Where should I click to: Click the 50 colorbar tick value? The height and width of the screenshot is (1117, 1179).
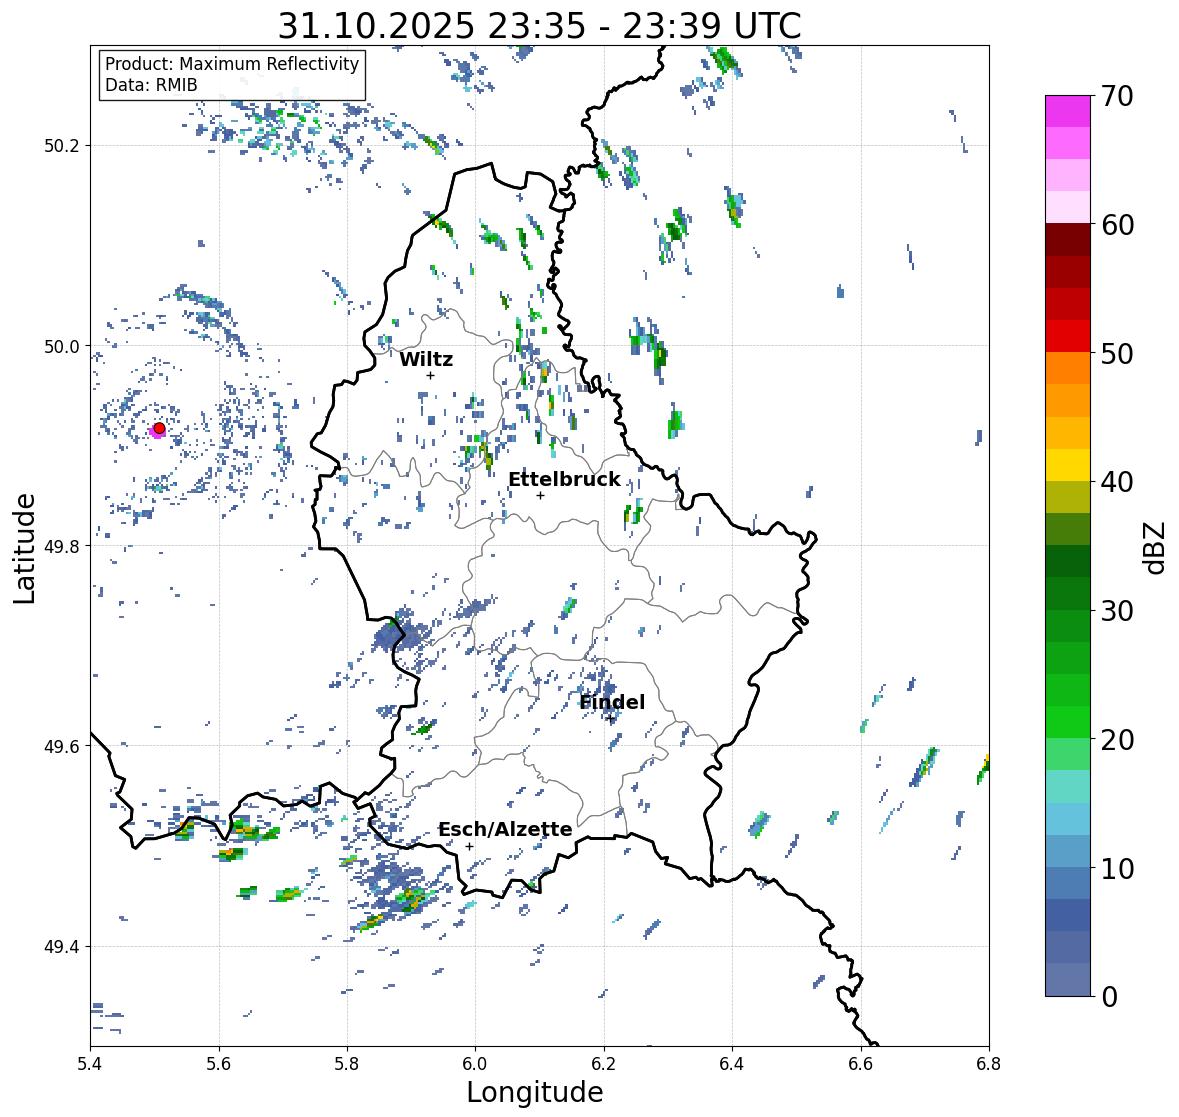click(1117, 353)
